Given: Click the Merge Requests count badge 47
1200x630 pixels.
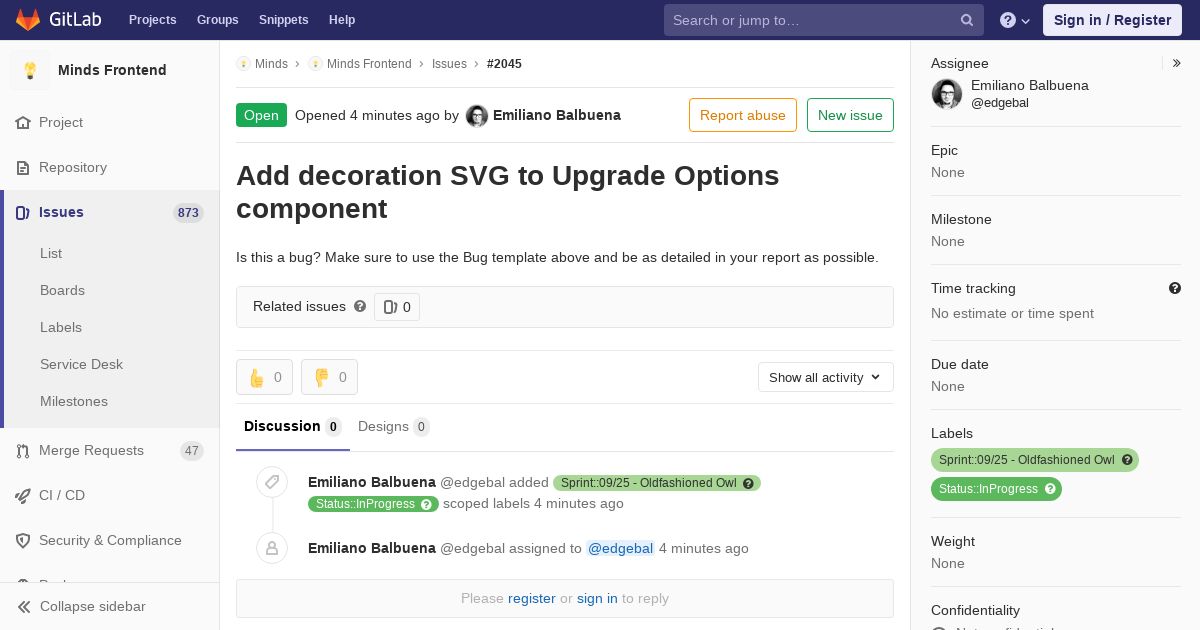Looking at the screenshot, I should pos(192,451).
